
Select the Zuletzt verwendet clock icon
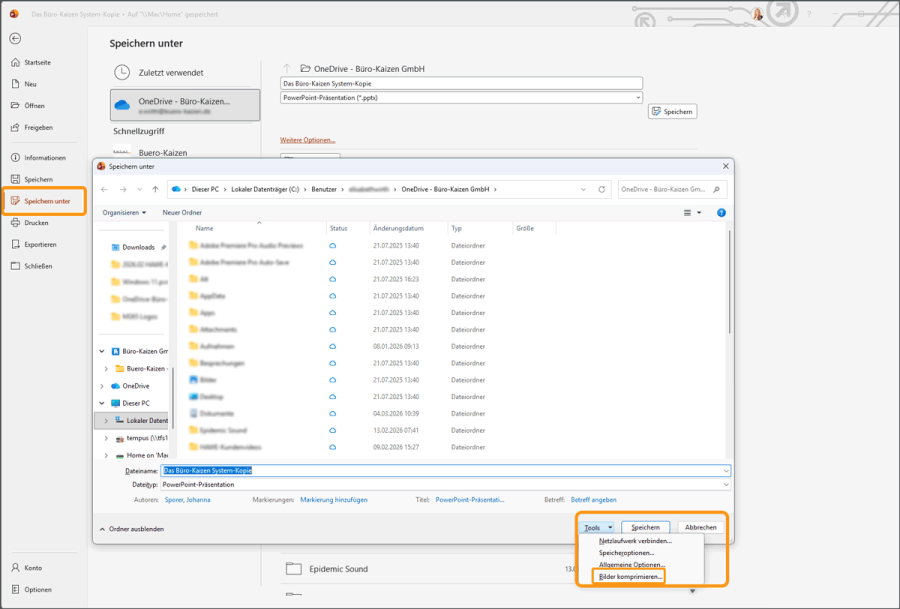tap(122, 72)
